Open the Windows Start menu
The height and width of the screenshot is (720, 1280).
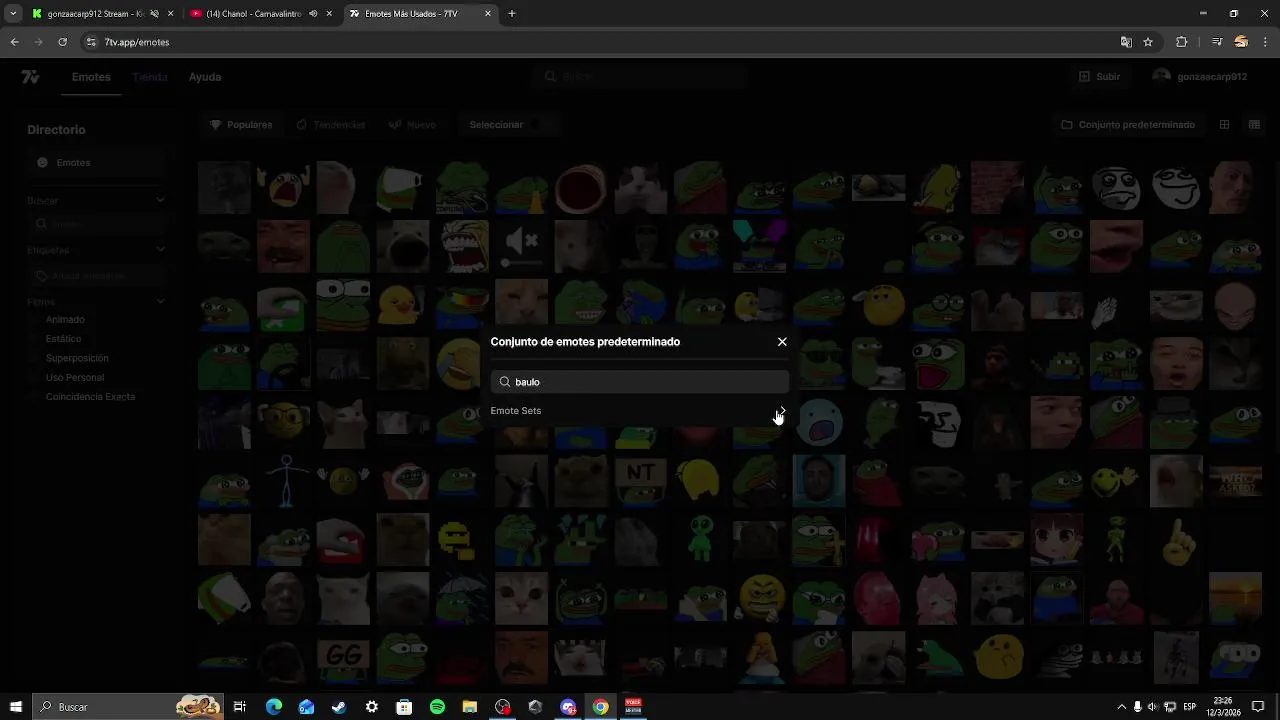(15, 707)
